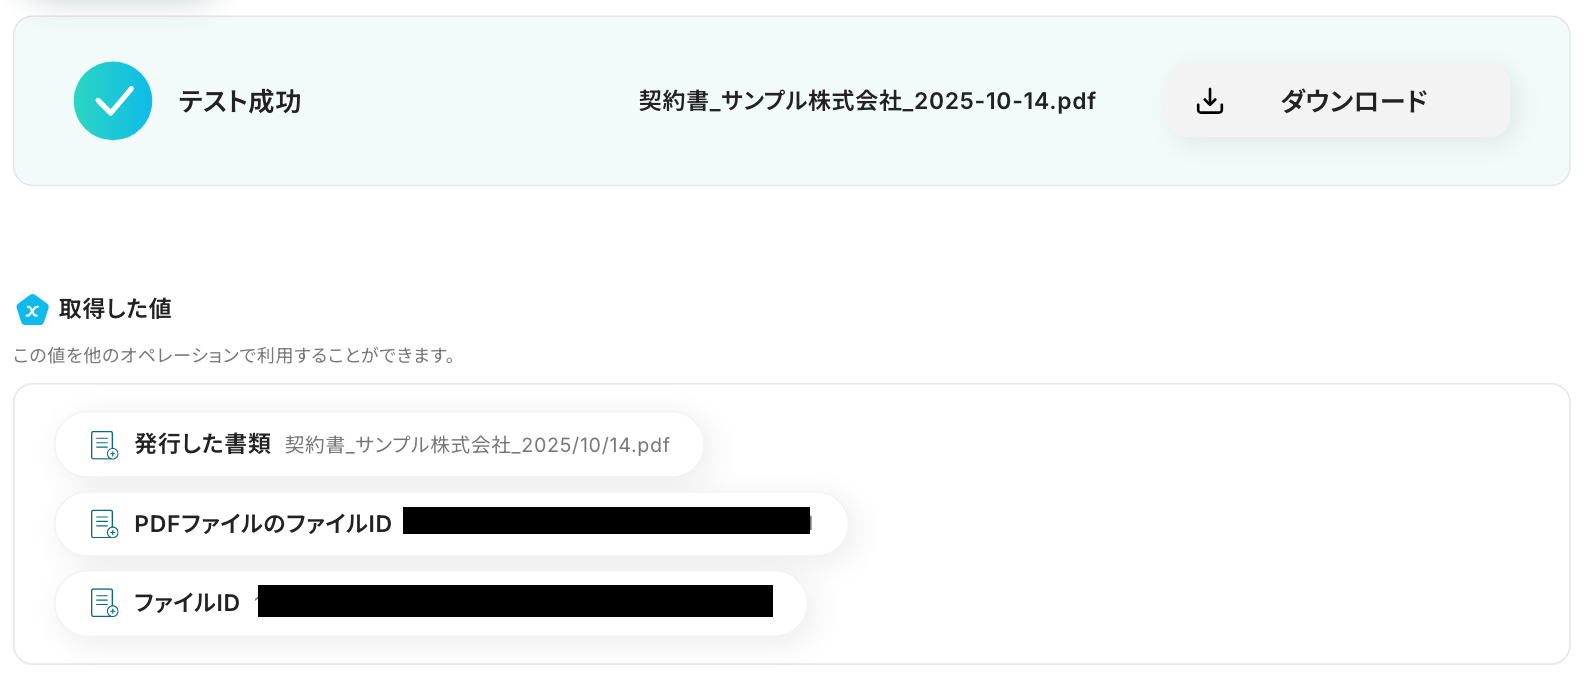The height and width of the screenshot is (676, 1588).
Task: Select the PDFファイルのファイルID label
Action: [263, 524]
